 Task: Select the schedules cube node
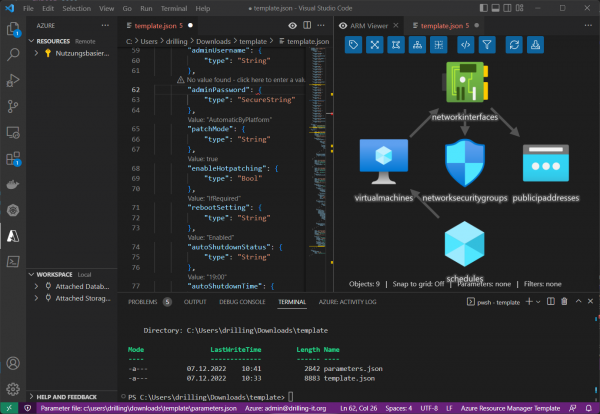click(465, 244)
